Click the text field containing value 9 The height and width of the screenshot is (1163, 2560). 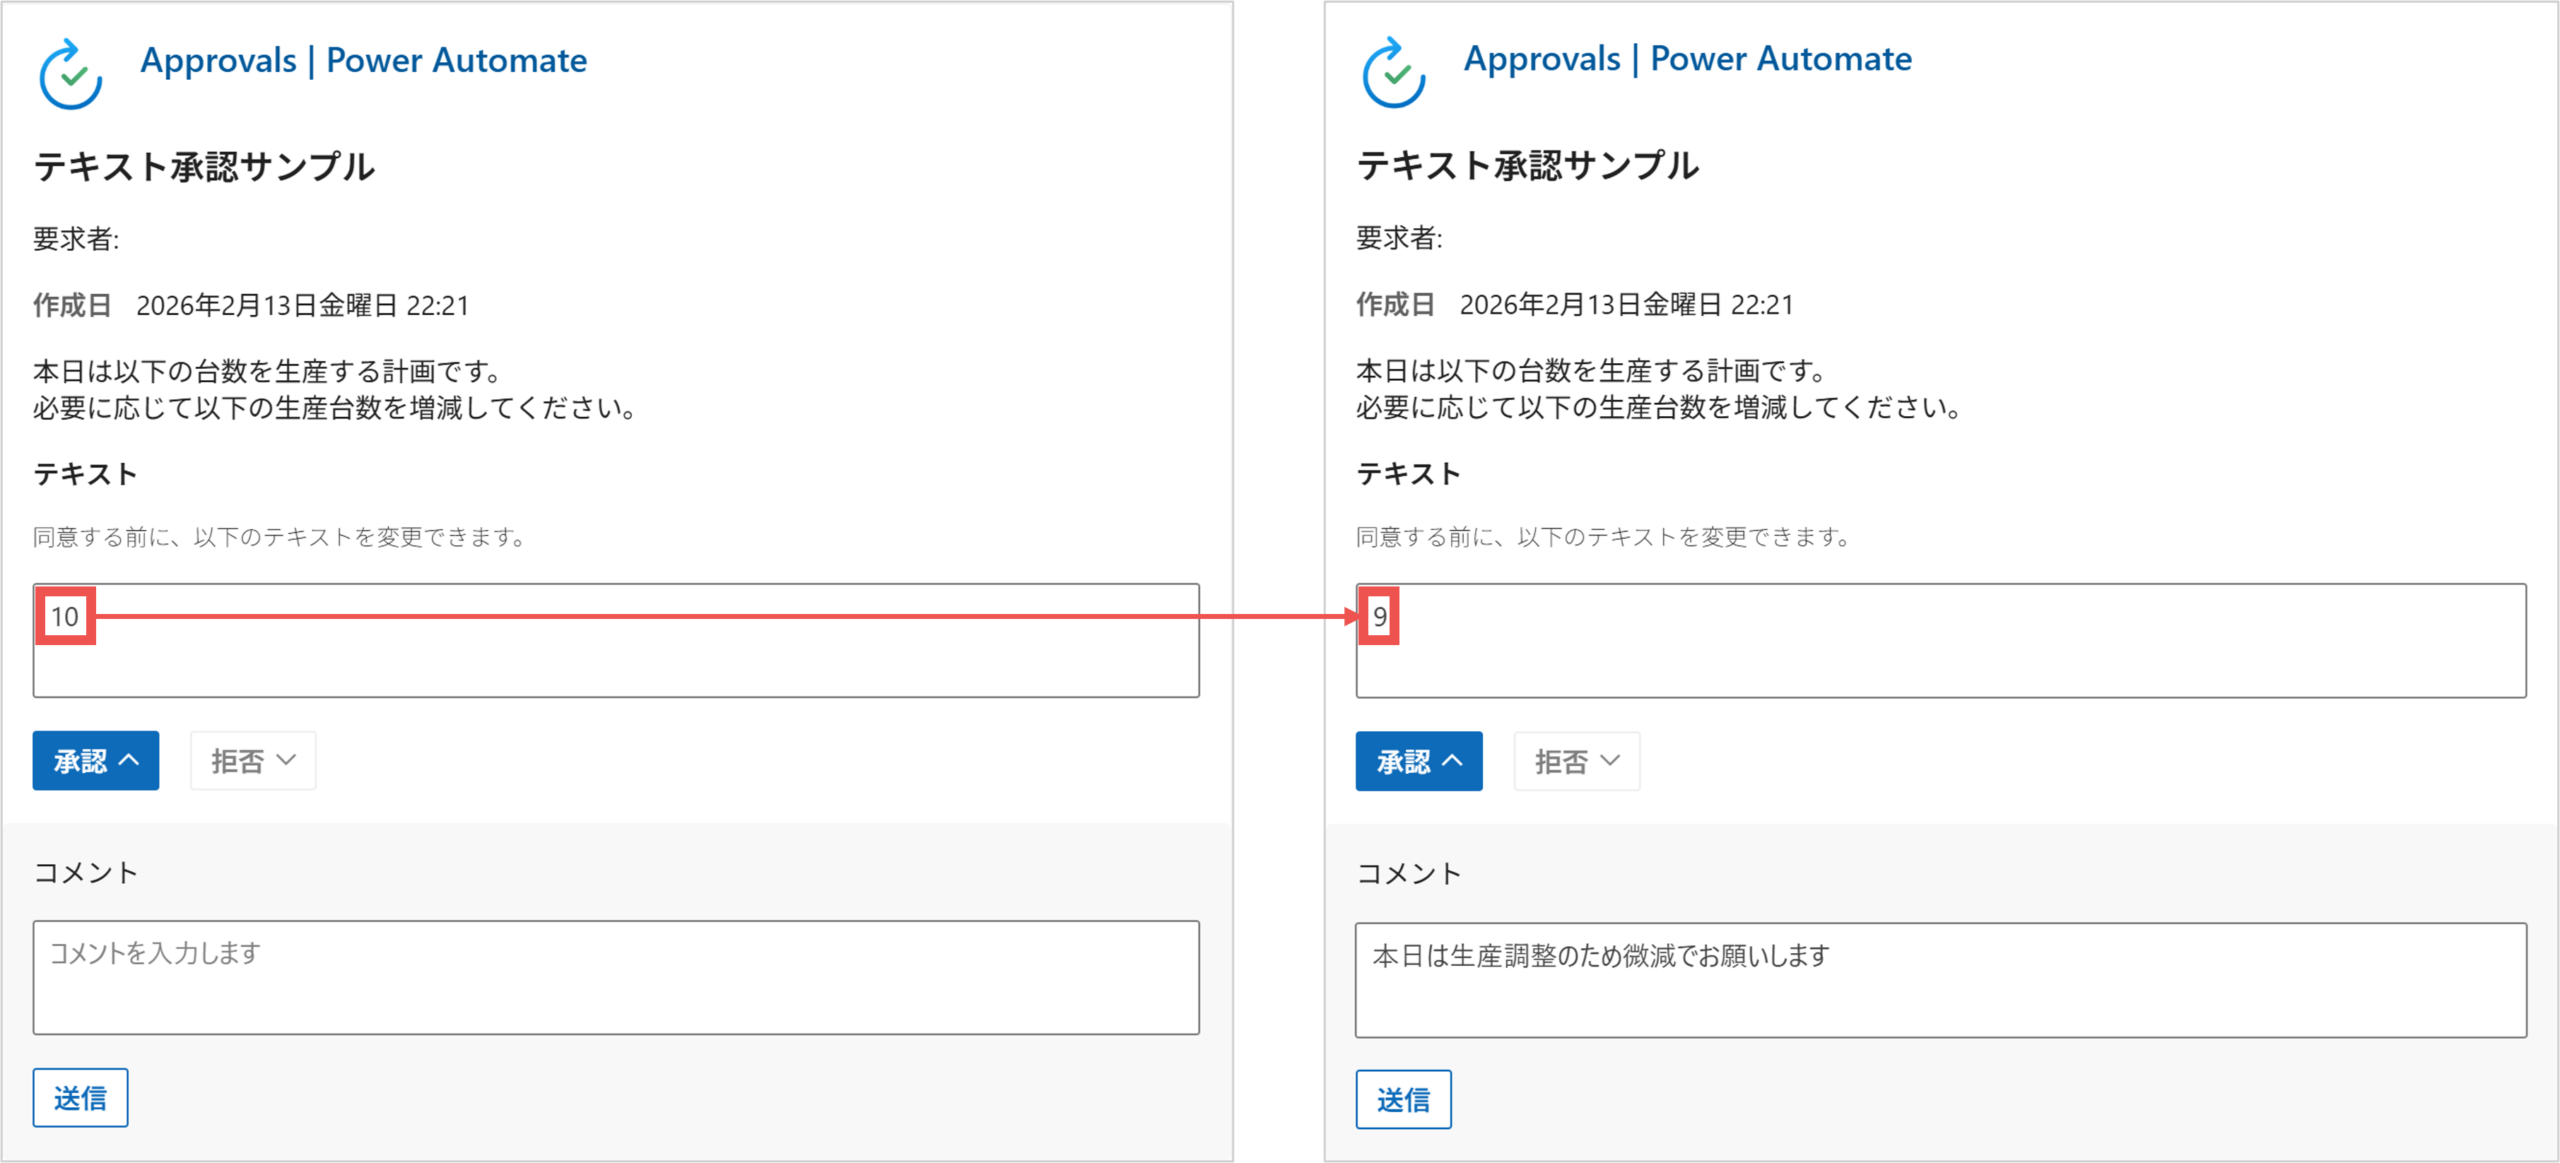pos(1940,640)
